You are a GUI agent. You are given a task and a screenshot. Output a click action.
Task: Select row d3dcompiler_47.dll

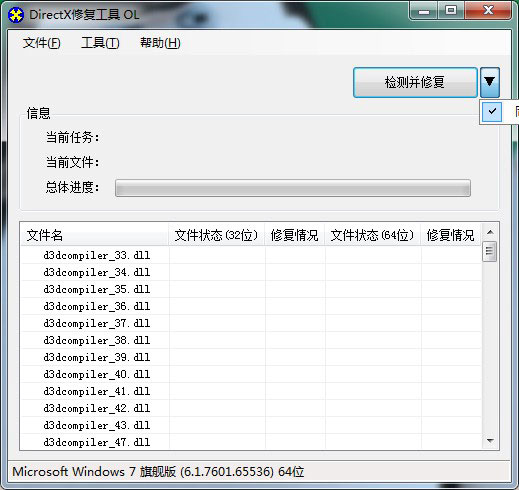point(251,442)
